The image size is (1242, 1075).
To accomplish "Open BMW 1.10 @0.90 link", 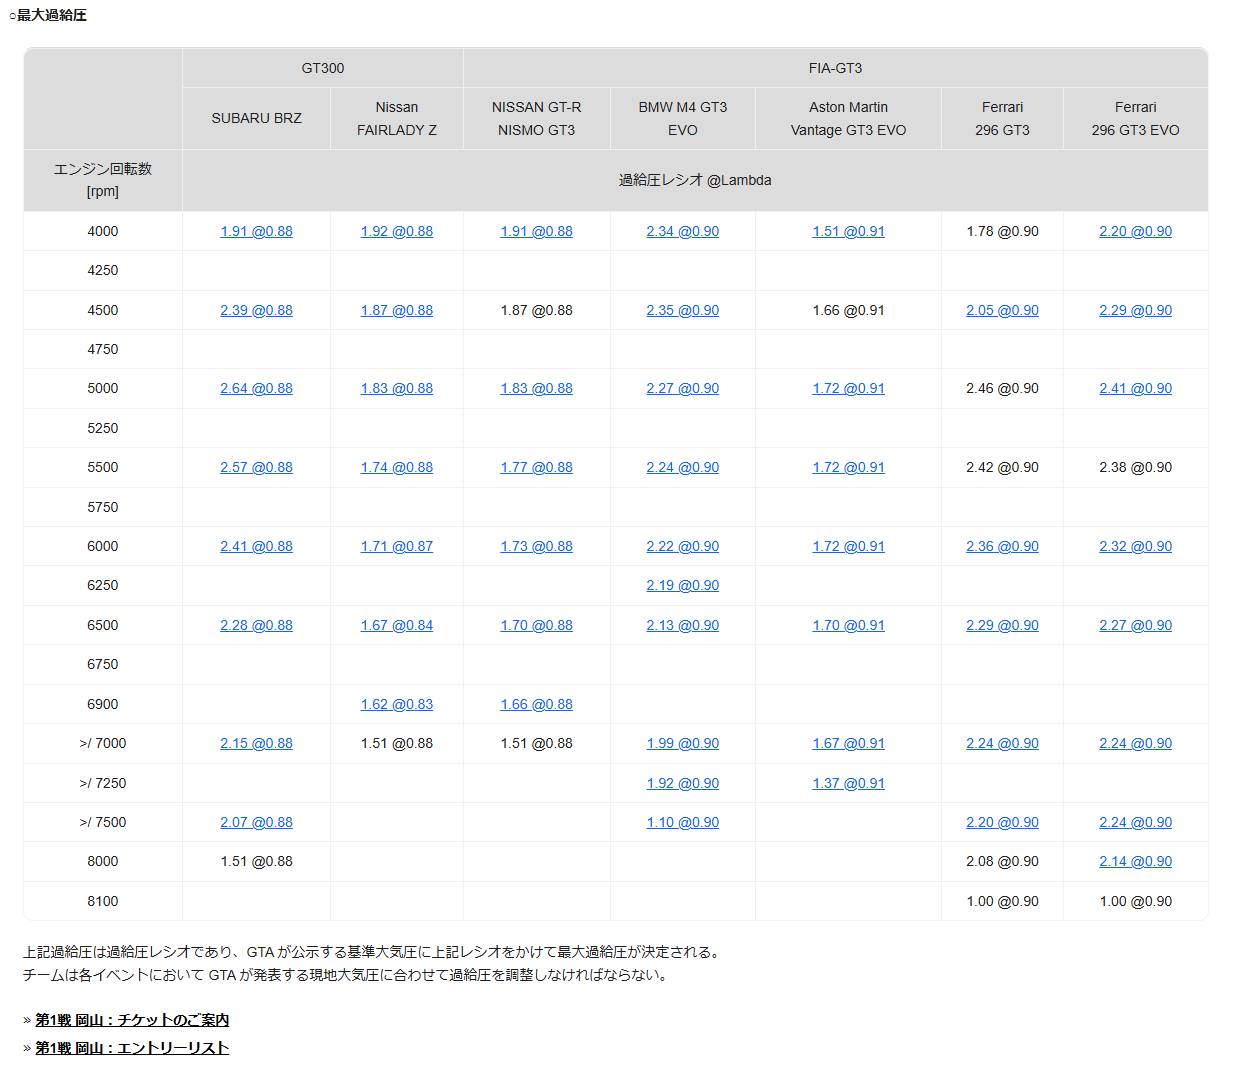I will pos(683,822).
